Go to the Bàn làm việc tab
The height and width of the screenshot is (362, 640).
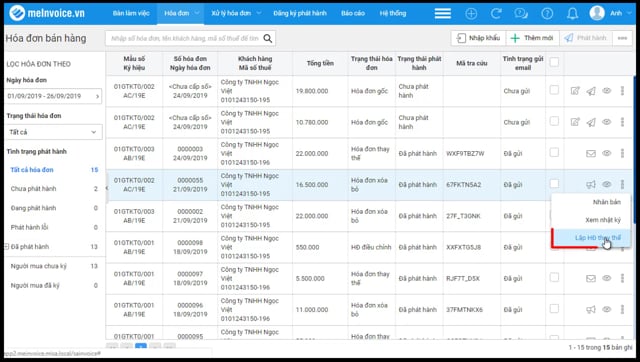point(131,13)
